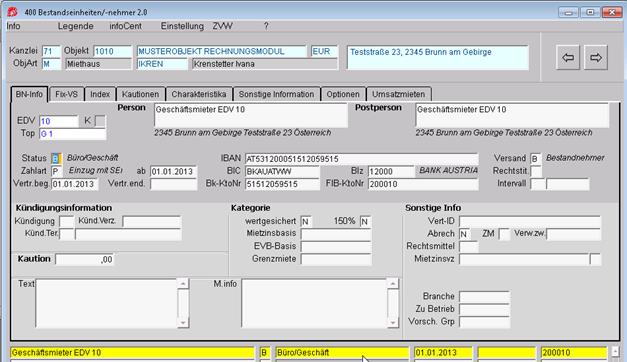The height and width of the screenshot is (362, 627).
Task: Go to previous record with left arrow
Action: (x=568, y=58)
